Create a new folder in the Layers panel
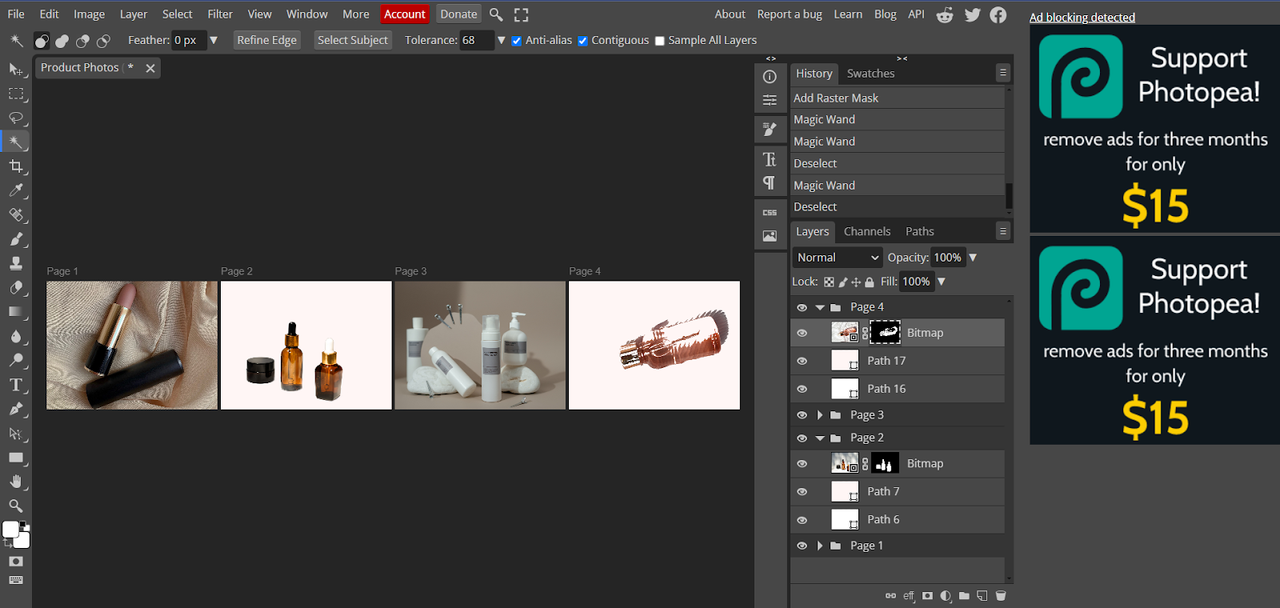Screen dimensions: 1280x608 tap(964, 596)
